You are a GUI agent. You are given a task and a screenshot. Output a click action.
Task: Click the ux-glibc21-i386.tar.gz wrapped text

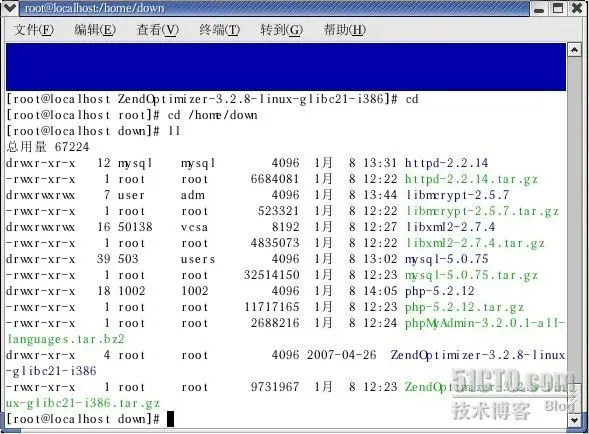83,403
